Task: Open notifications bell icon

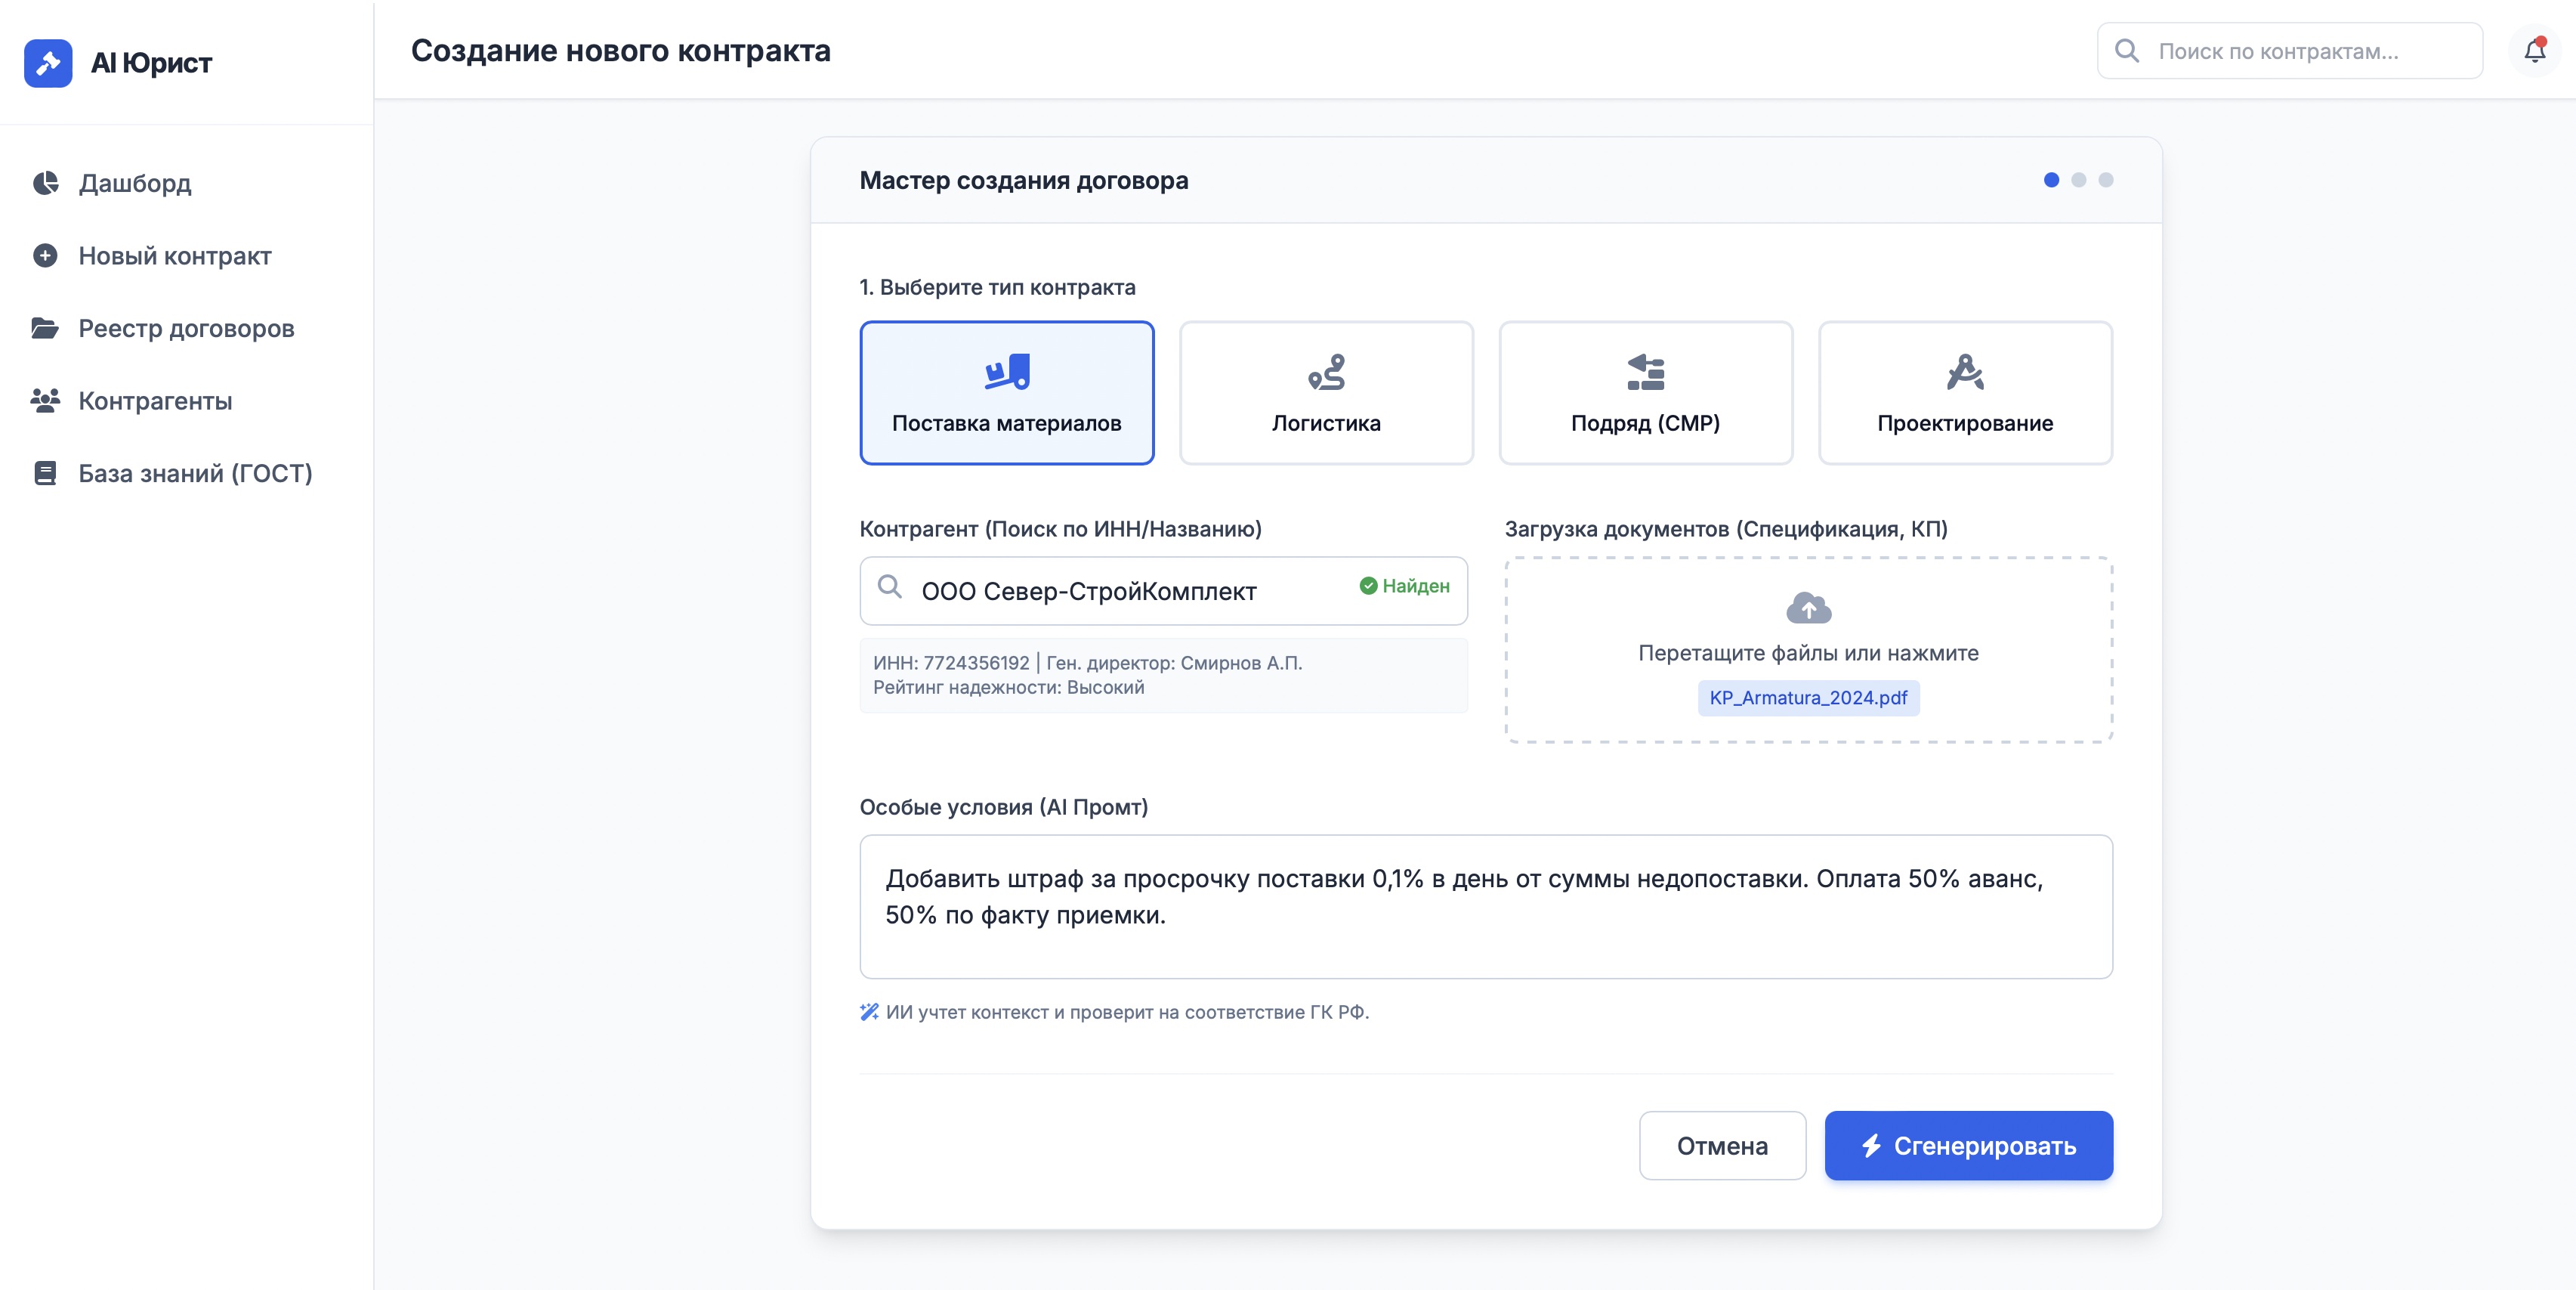Action: pos(2534,51)
